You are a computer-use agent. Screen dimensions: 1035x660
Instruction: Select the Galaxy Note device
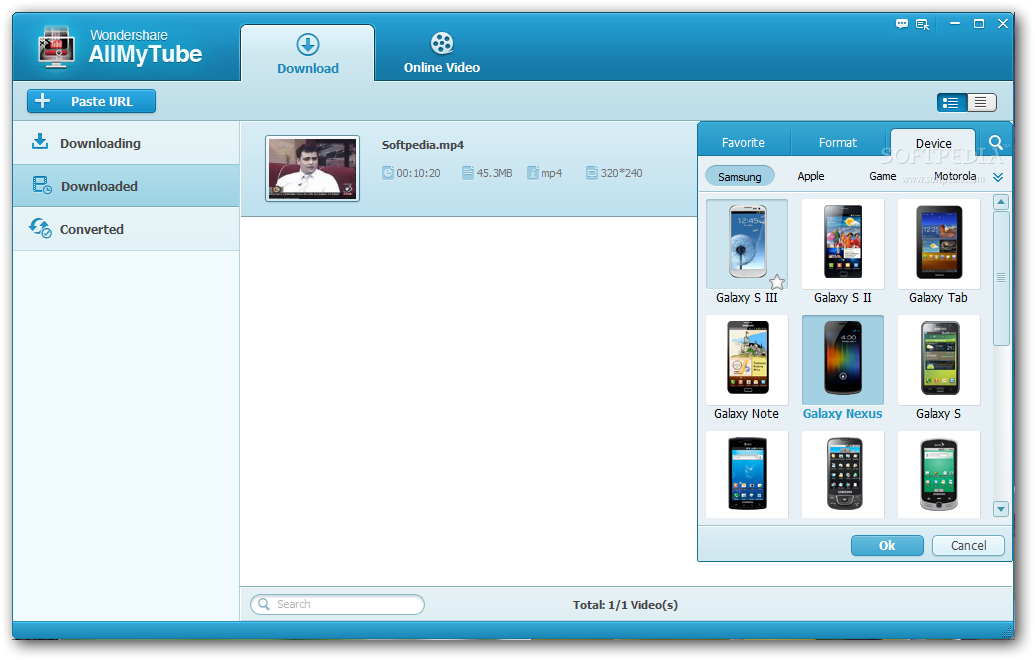point(747,368)
